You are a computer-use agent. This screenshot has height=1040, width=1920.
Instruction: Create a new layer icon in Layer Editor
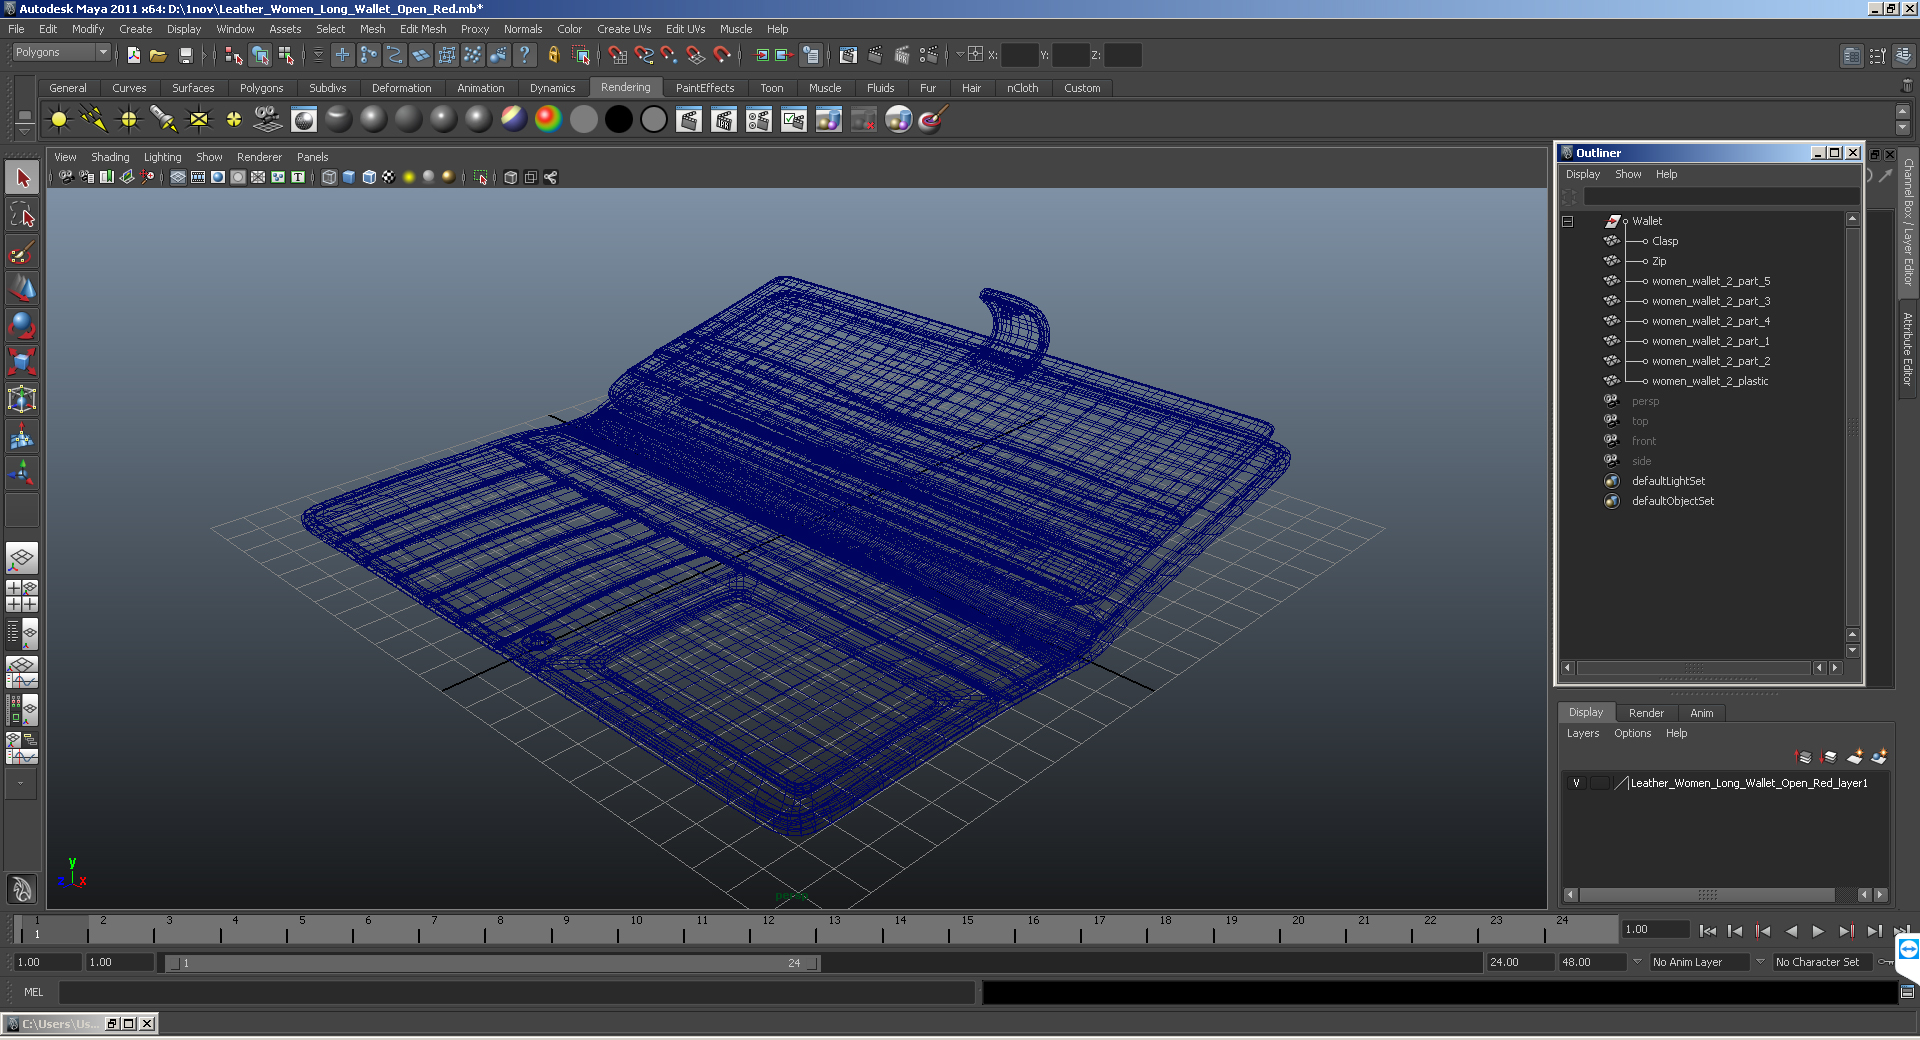tap(1854, 757)
